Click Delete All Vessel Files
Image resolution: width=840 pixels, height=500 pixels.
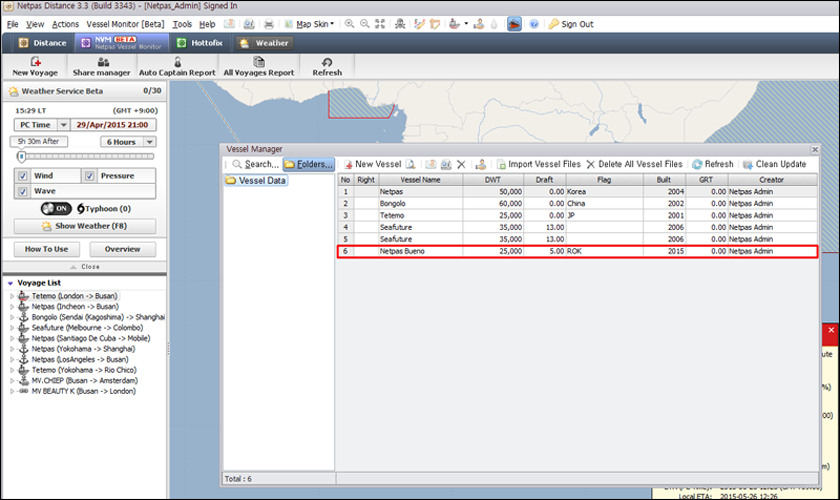click(x=634, y=165)
